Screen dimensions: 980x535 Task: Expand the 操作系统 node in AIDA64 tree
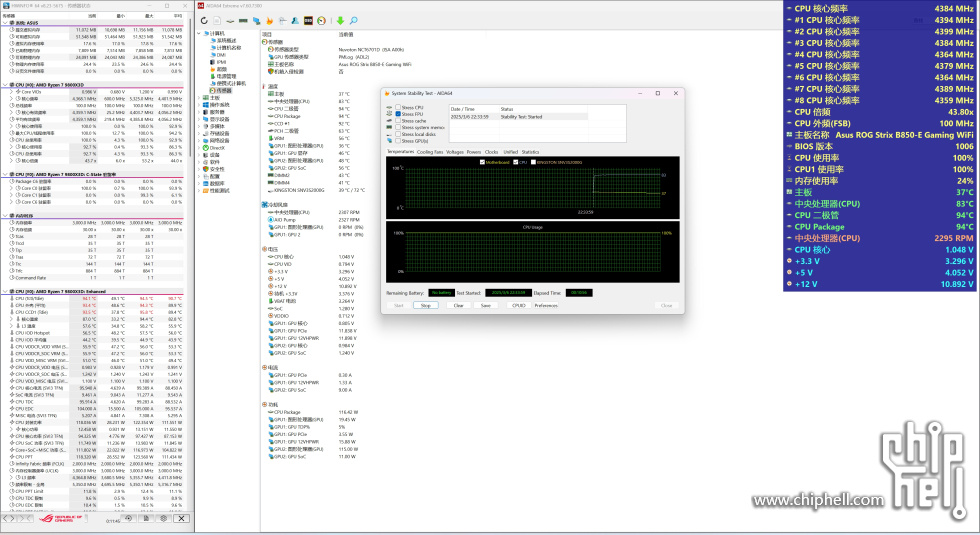pyautogui.click(x=200, y=105)
